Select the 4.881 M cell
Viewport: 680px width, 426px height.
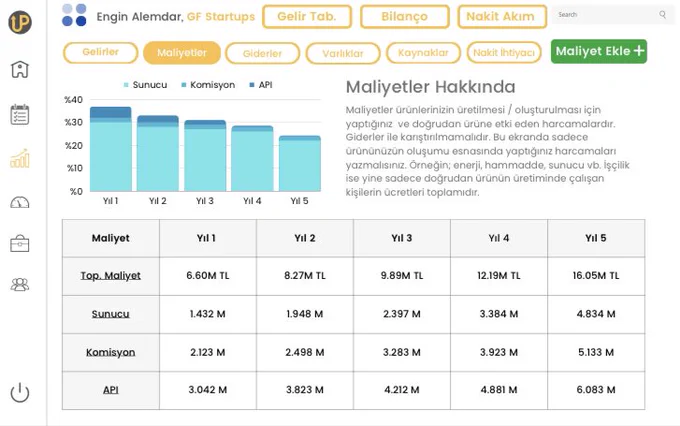click(499, 390)
